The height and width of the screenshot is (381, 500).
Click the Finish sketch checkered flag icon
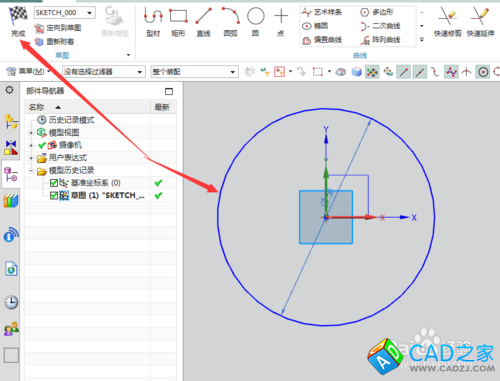pyautogui.click(x=18, y=16)
